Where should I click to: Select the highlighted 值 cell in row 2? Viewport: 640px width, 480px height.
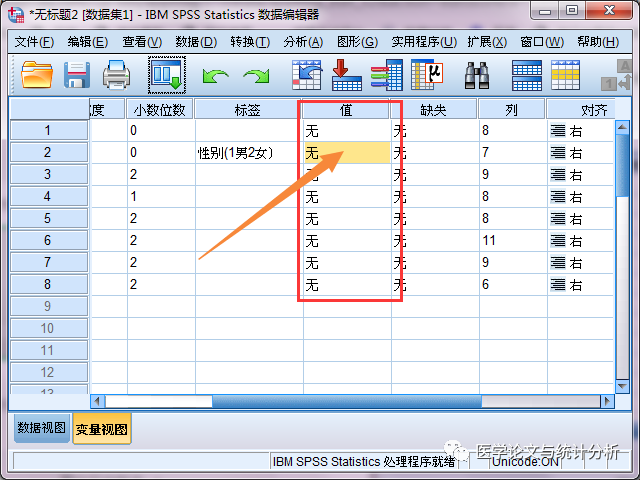coord(347,153)
